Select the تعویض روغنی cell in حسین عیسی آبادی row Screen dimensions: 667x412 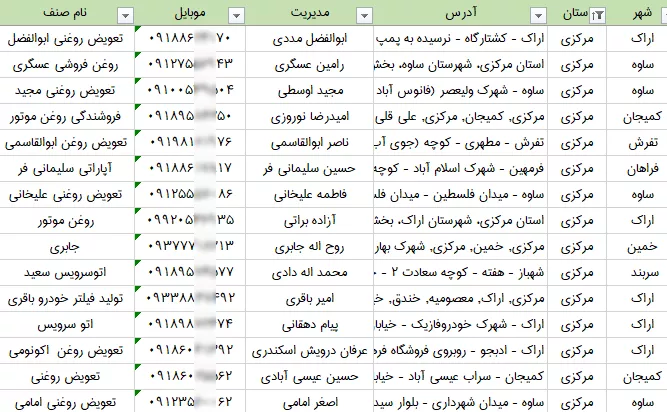67,377
